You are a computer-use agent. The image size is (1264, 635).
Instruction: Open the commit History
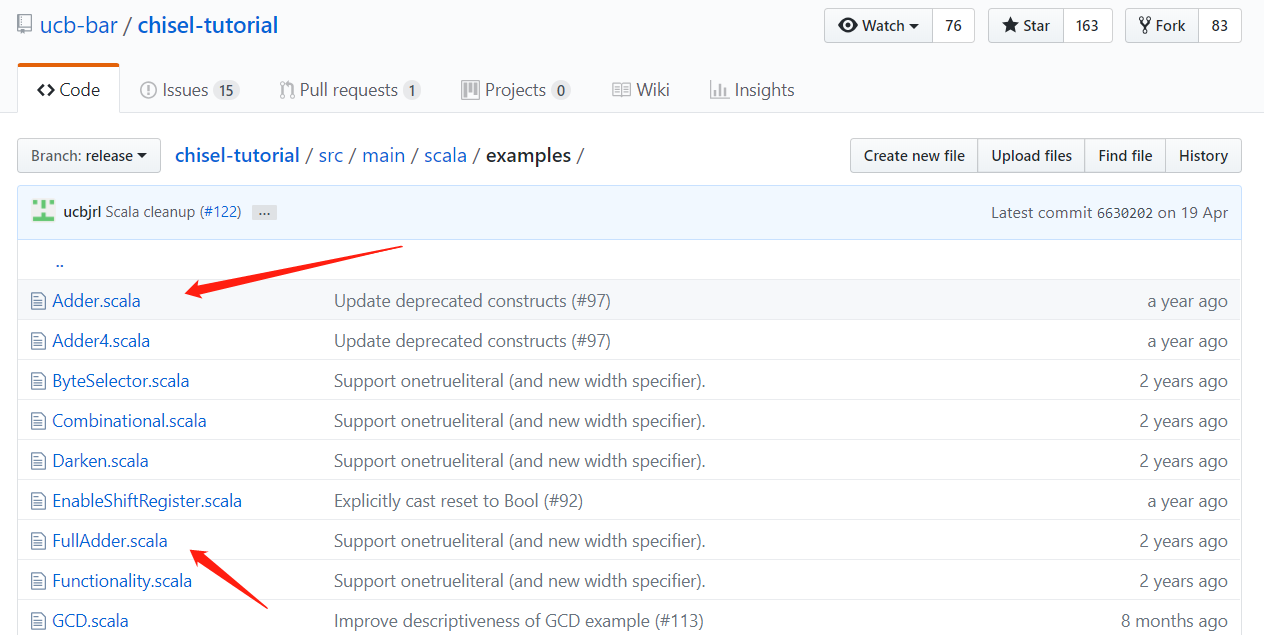[1203, 156]
